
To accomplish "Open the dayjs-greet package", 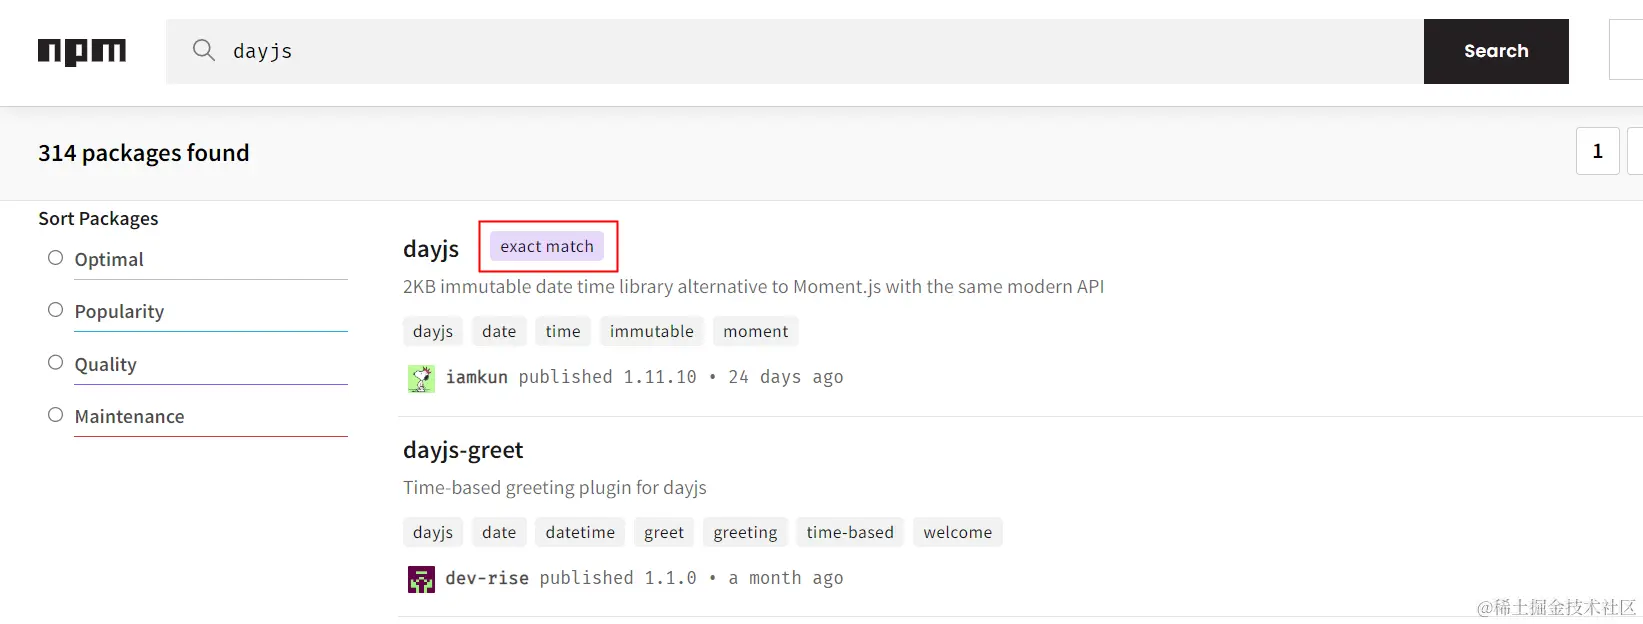I will point(463,450).
